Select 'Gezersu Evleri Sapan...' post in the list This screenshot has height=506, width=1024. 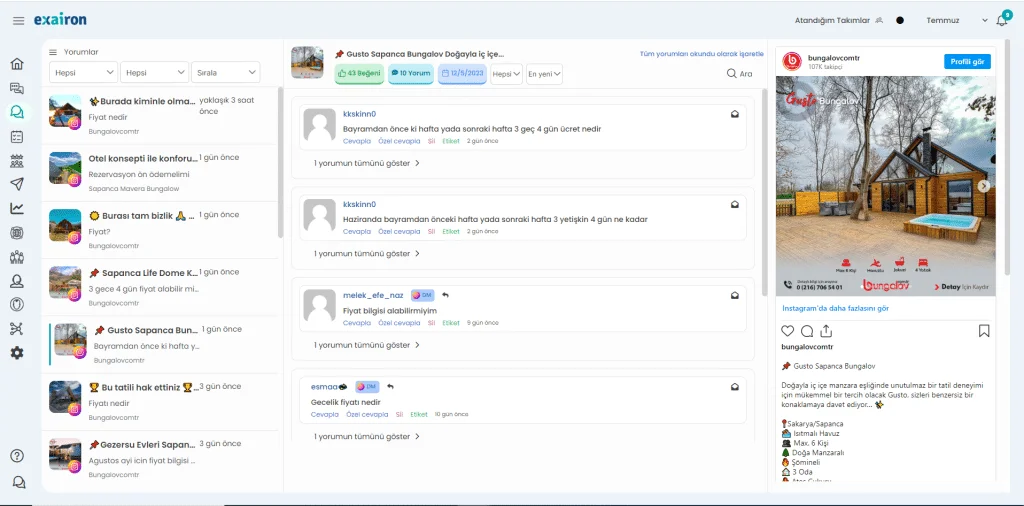click(x=160, y=459)
